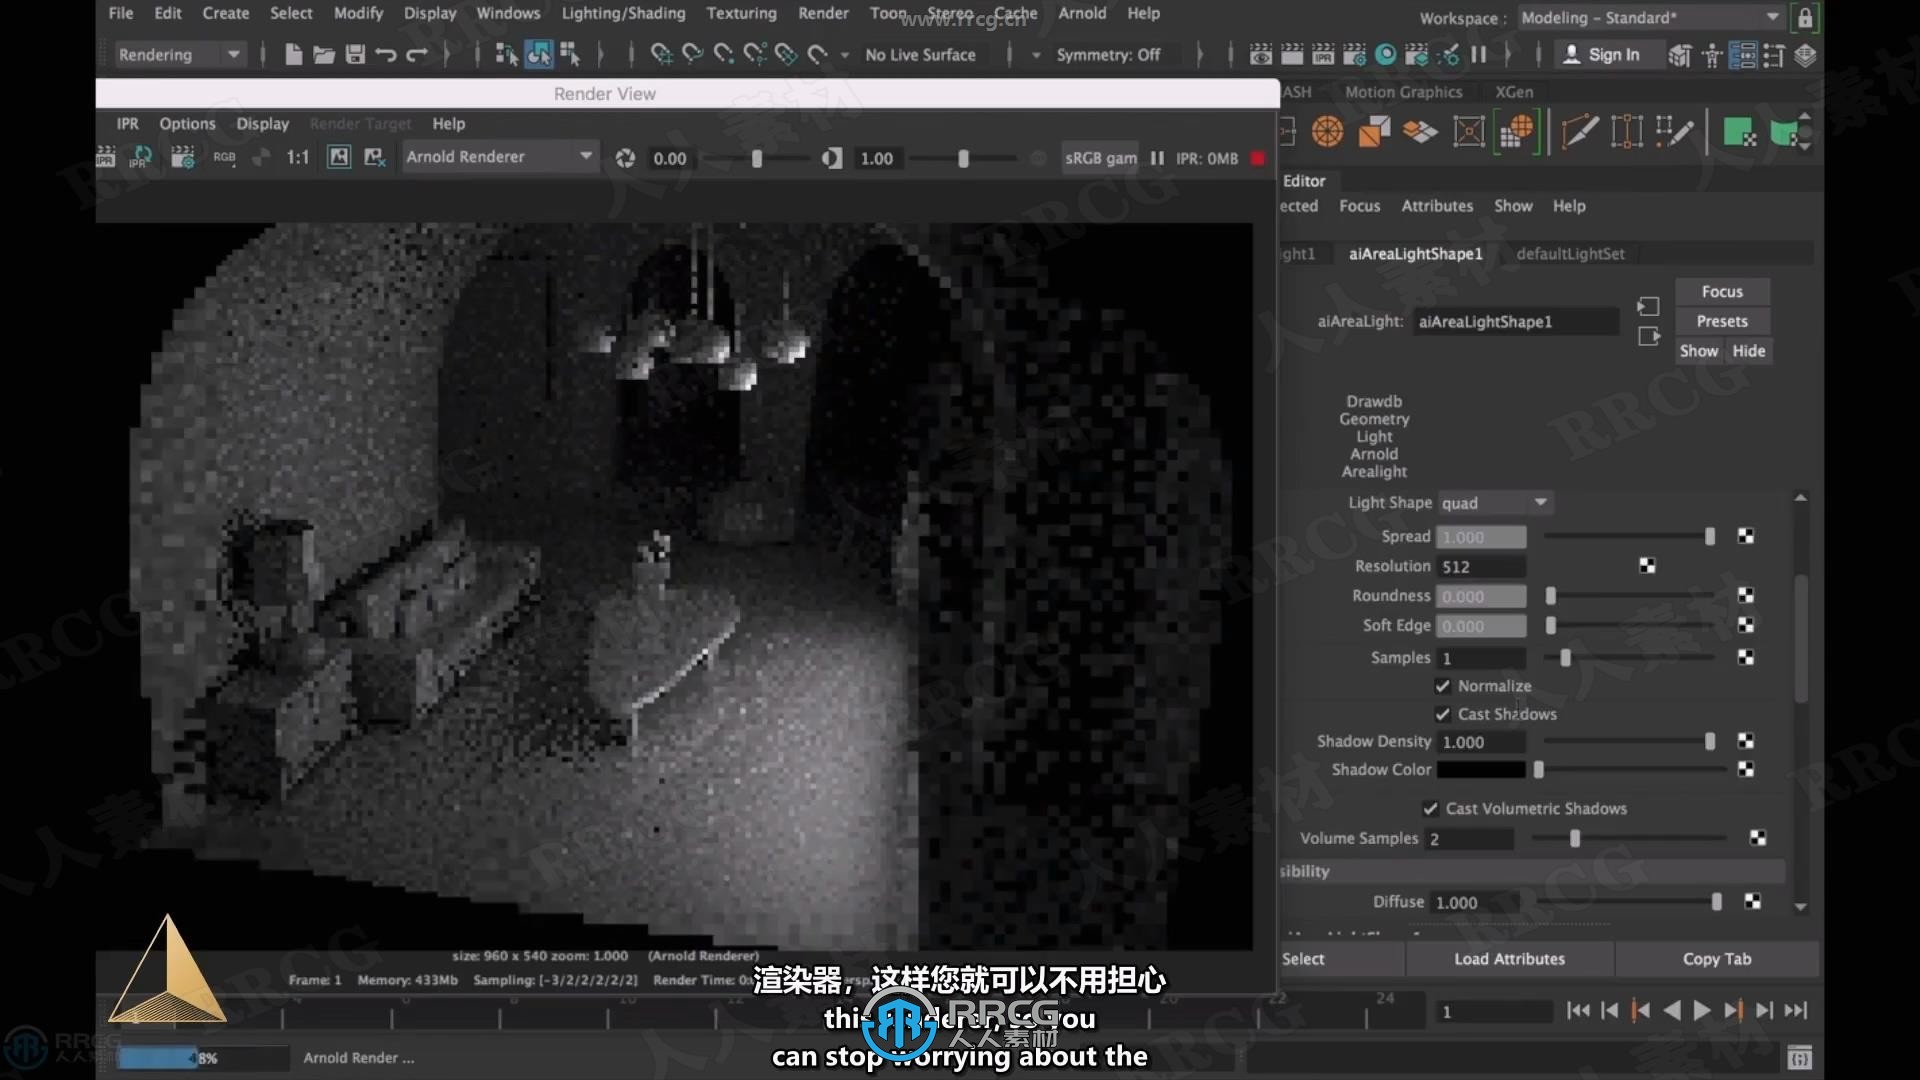Pause Viewport 2.0 icon in status line
The image size is (1920, 1080).
click(x=1479, y=54)
